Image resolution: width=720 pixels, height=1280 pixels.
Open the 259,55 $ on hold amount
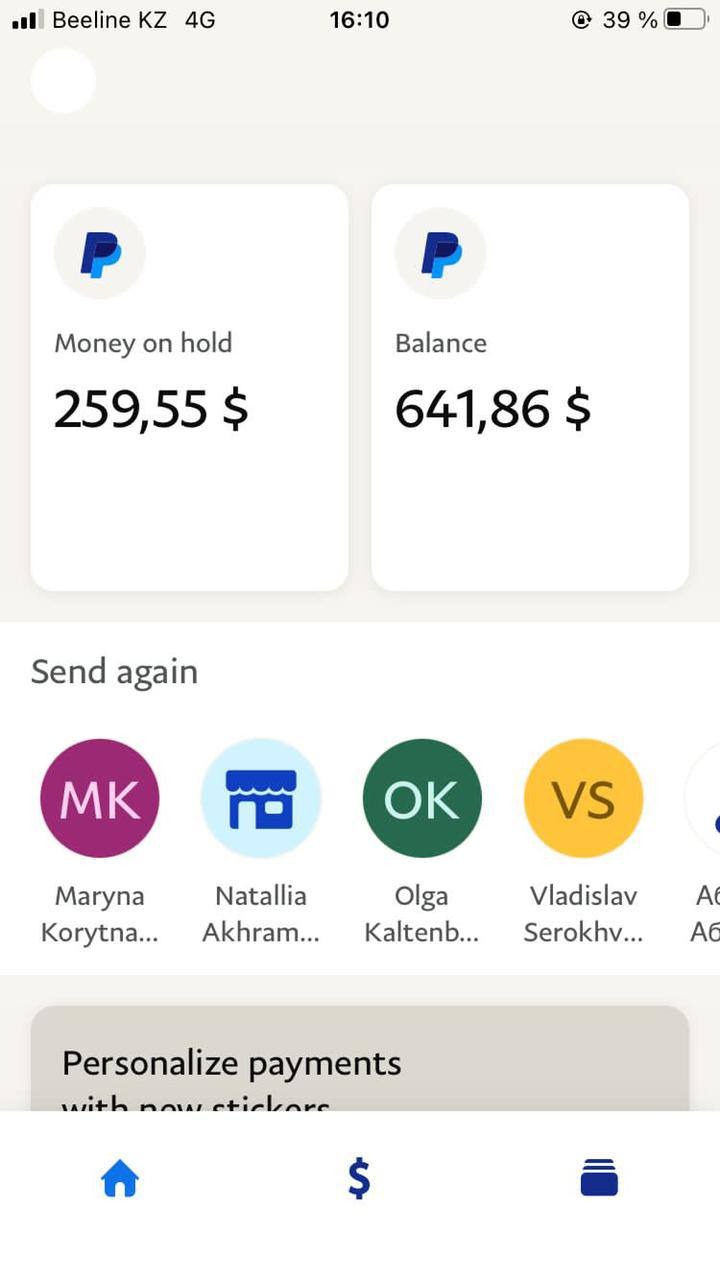pyautogui.click(x=151, y=409)
